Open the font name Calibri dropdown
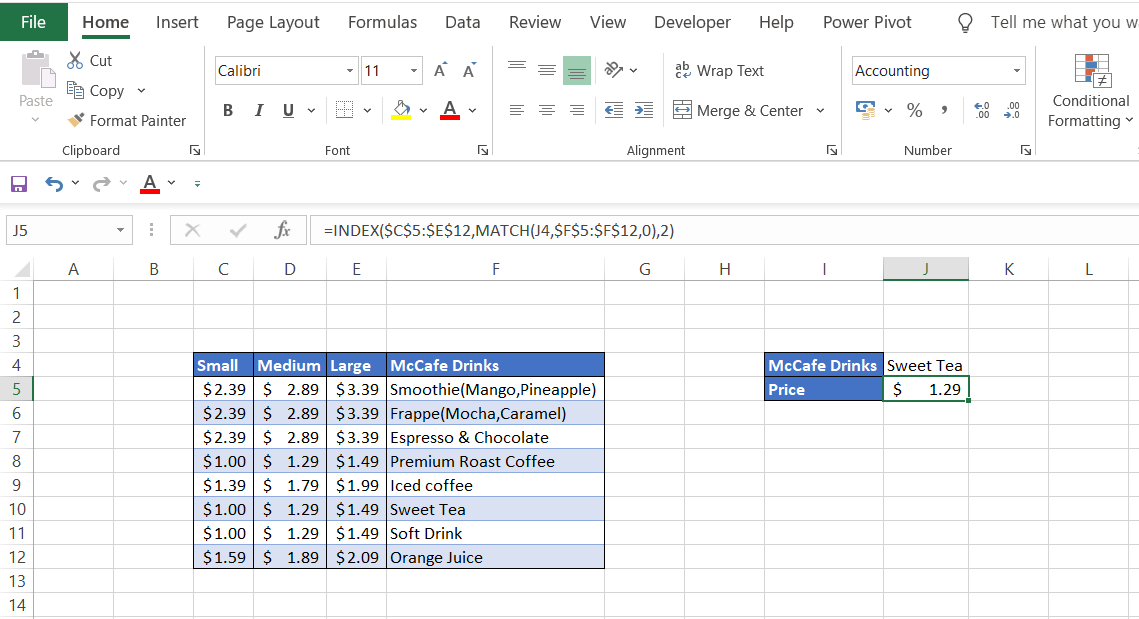This screenshot has height=619, width=1139. [350, 71]
